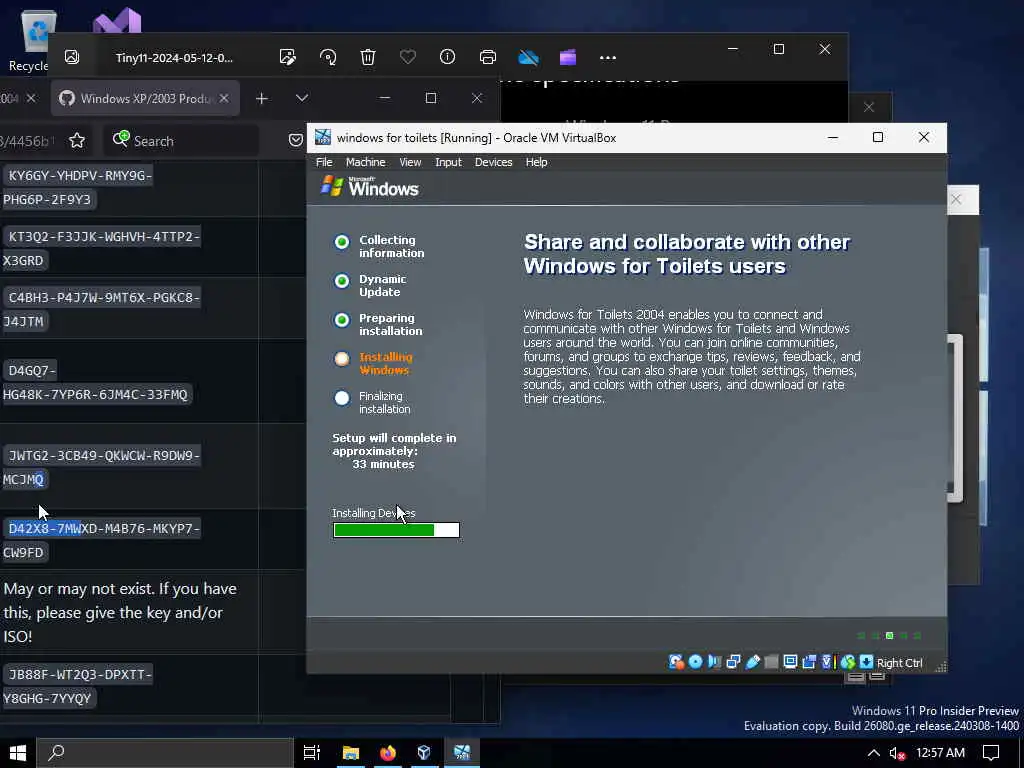The image size is (1024, 768).
Task: Click the taskbar search box
Action: tap(165, 753)
